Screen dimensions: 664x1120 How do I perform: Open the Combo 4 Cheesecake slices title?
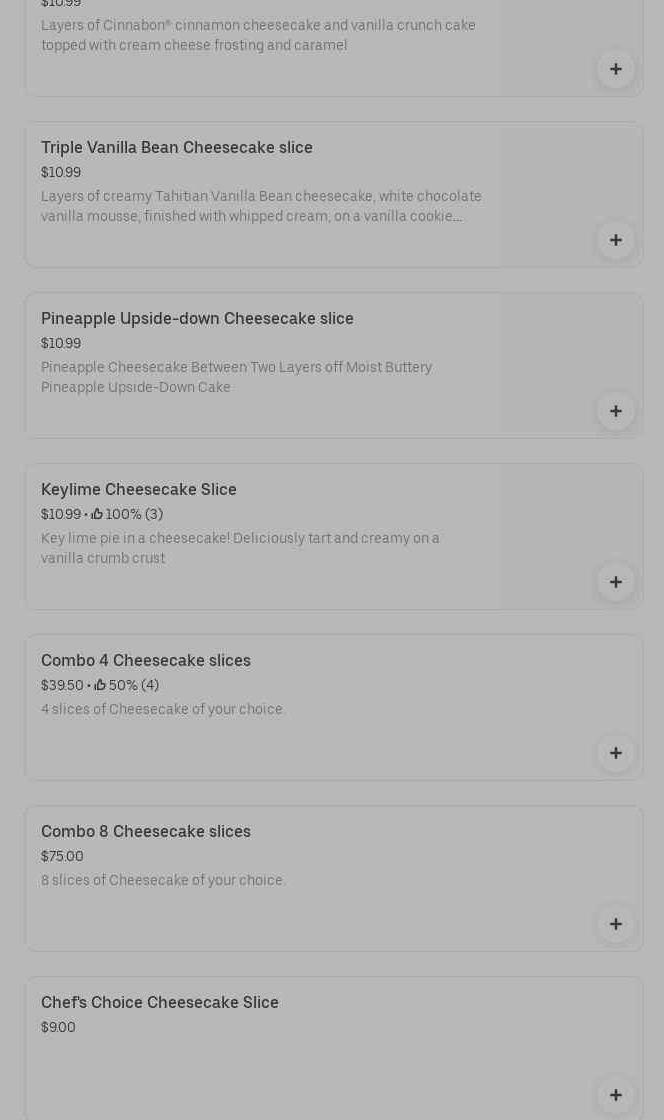pyautogui.click(x=146, y=661)
